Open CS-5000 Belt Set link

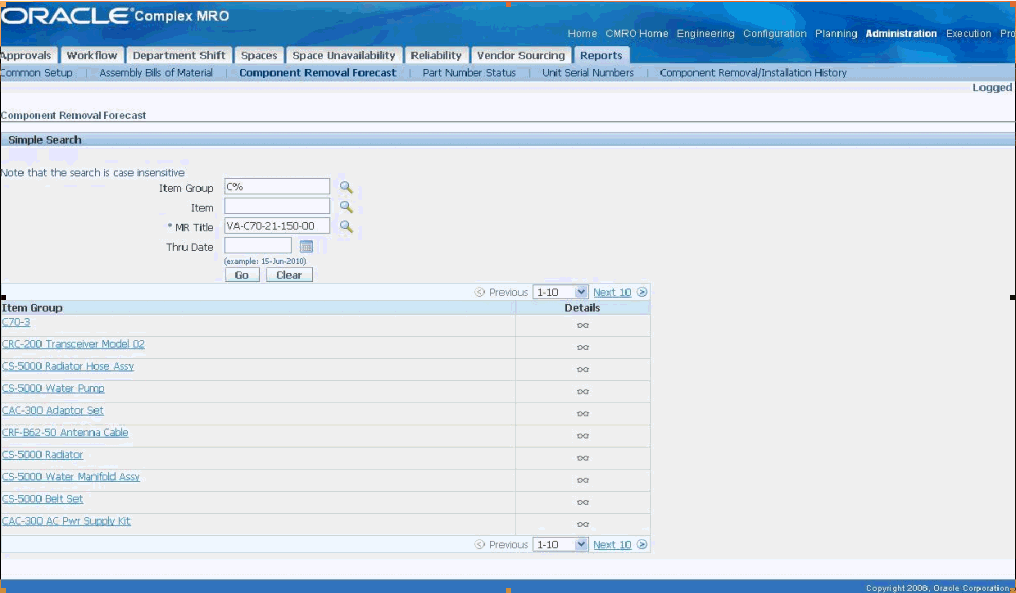[x=42, y=498]
